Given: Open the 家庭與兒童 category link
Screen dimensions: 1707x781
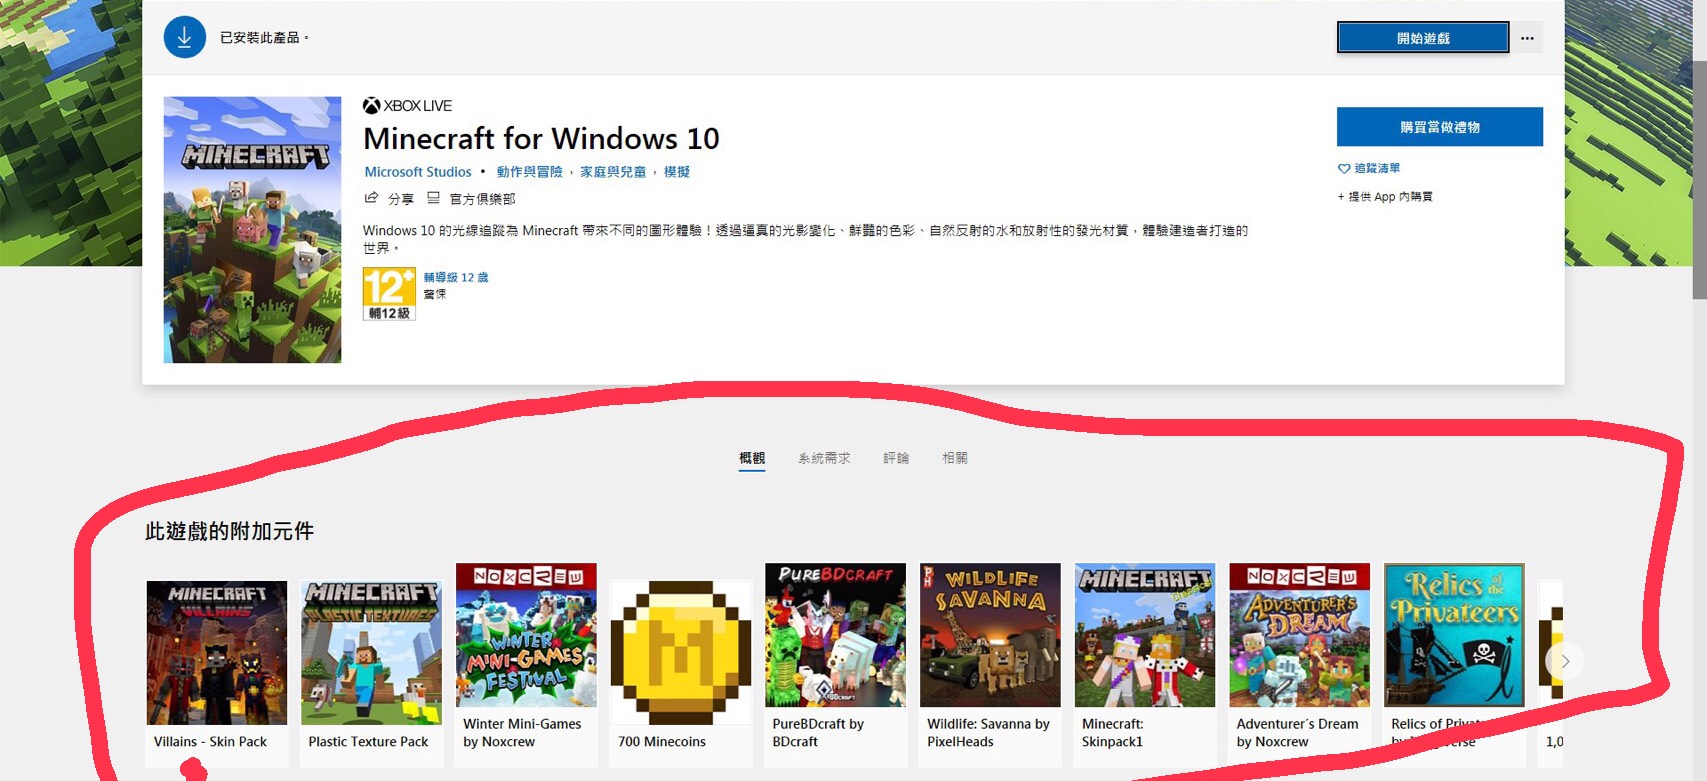Looking at the screenshot, I should (x=613, y=172).
